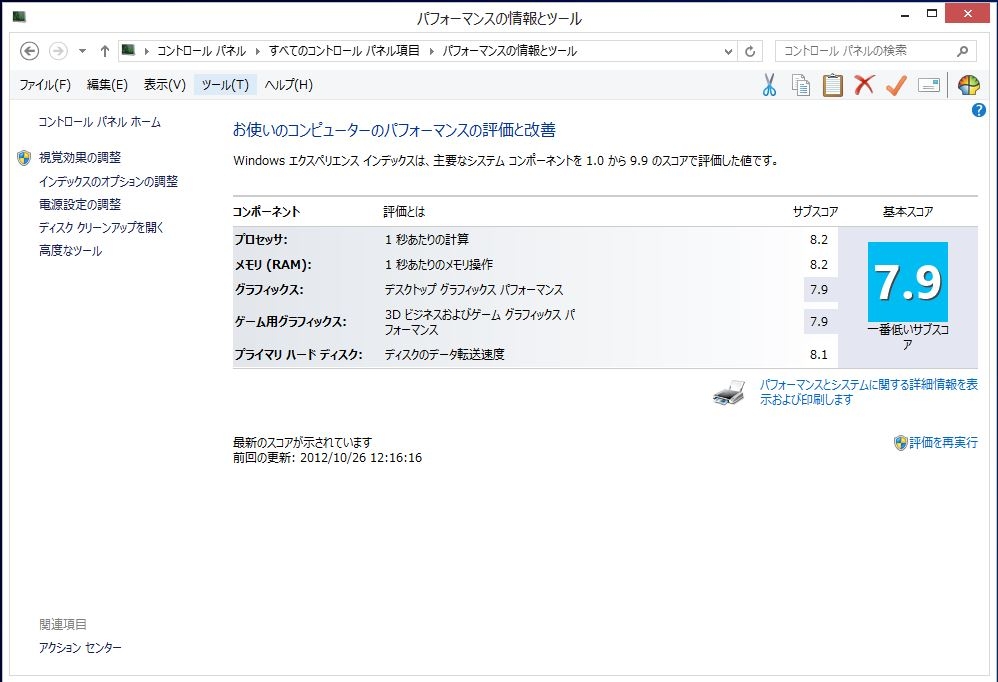
Task: Click the window icon in title bar
Action: pos(19,17)
